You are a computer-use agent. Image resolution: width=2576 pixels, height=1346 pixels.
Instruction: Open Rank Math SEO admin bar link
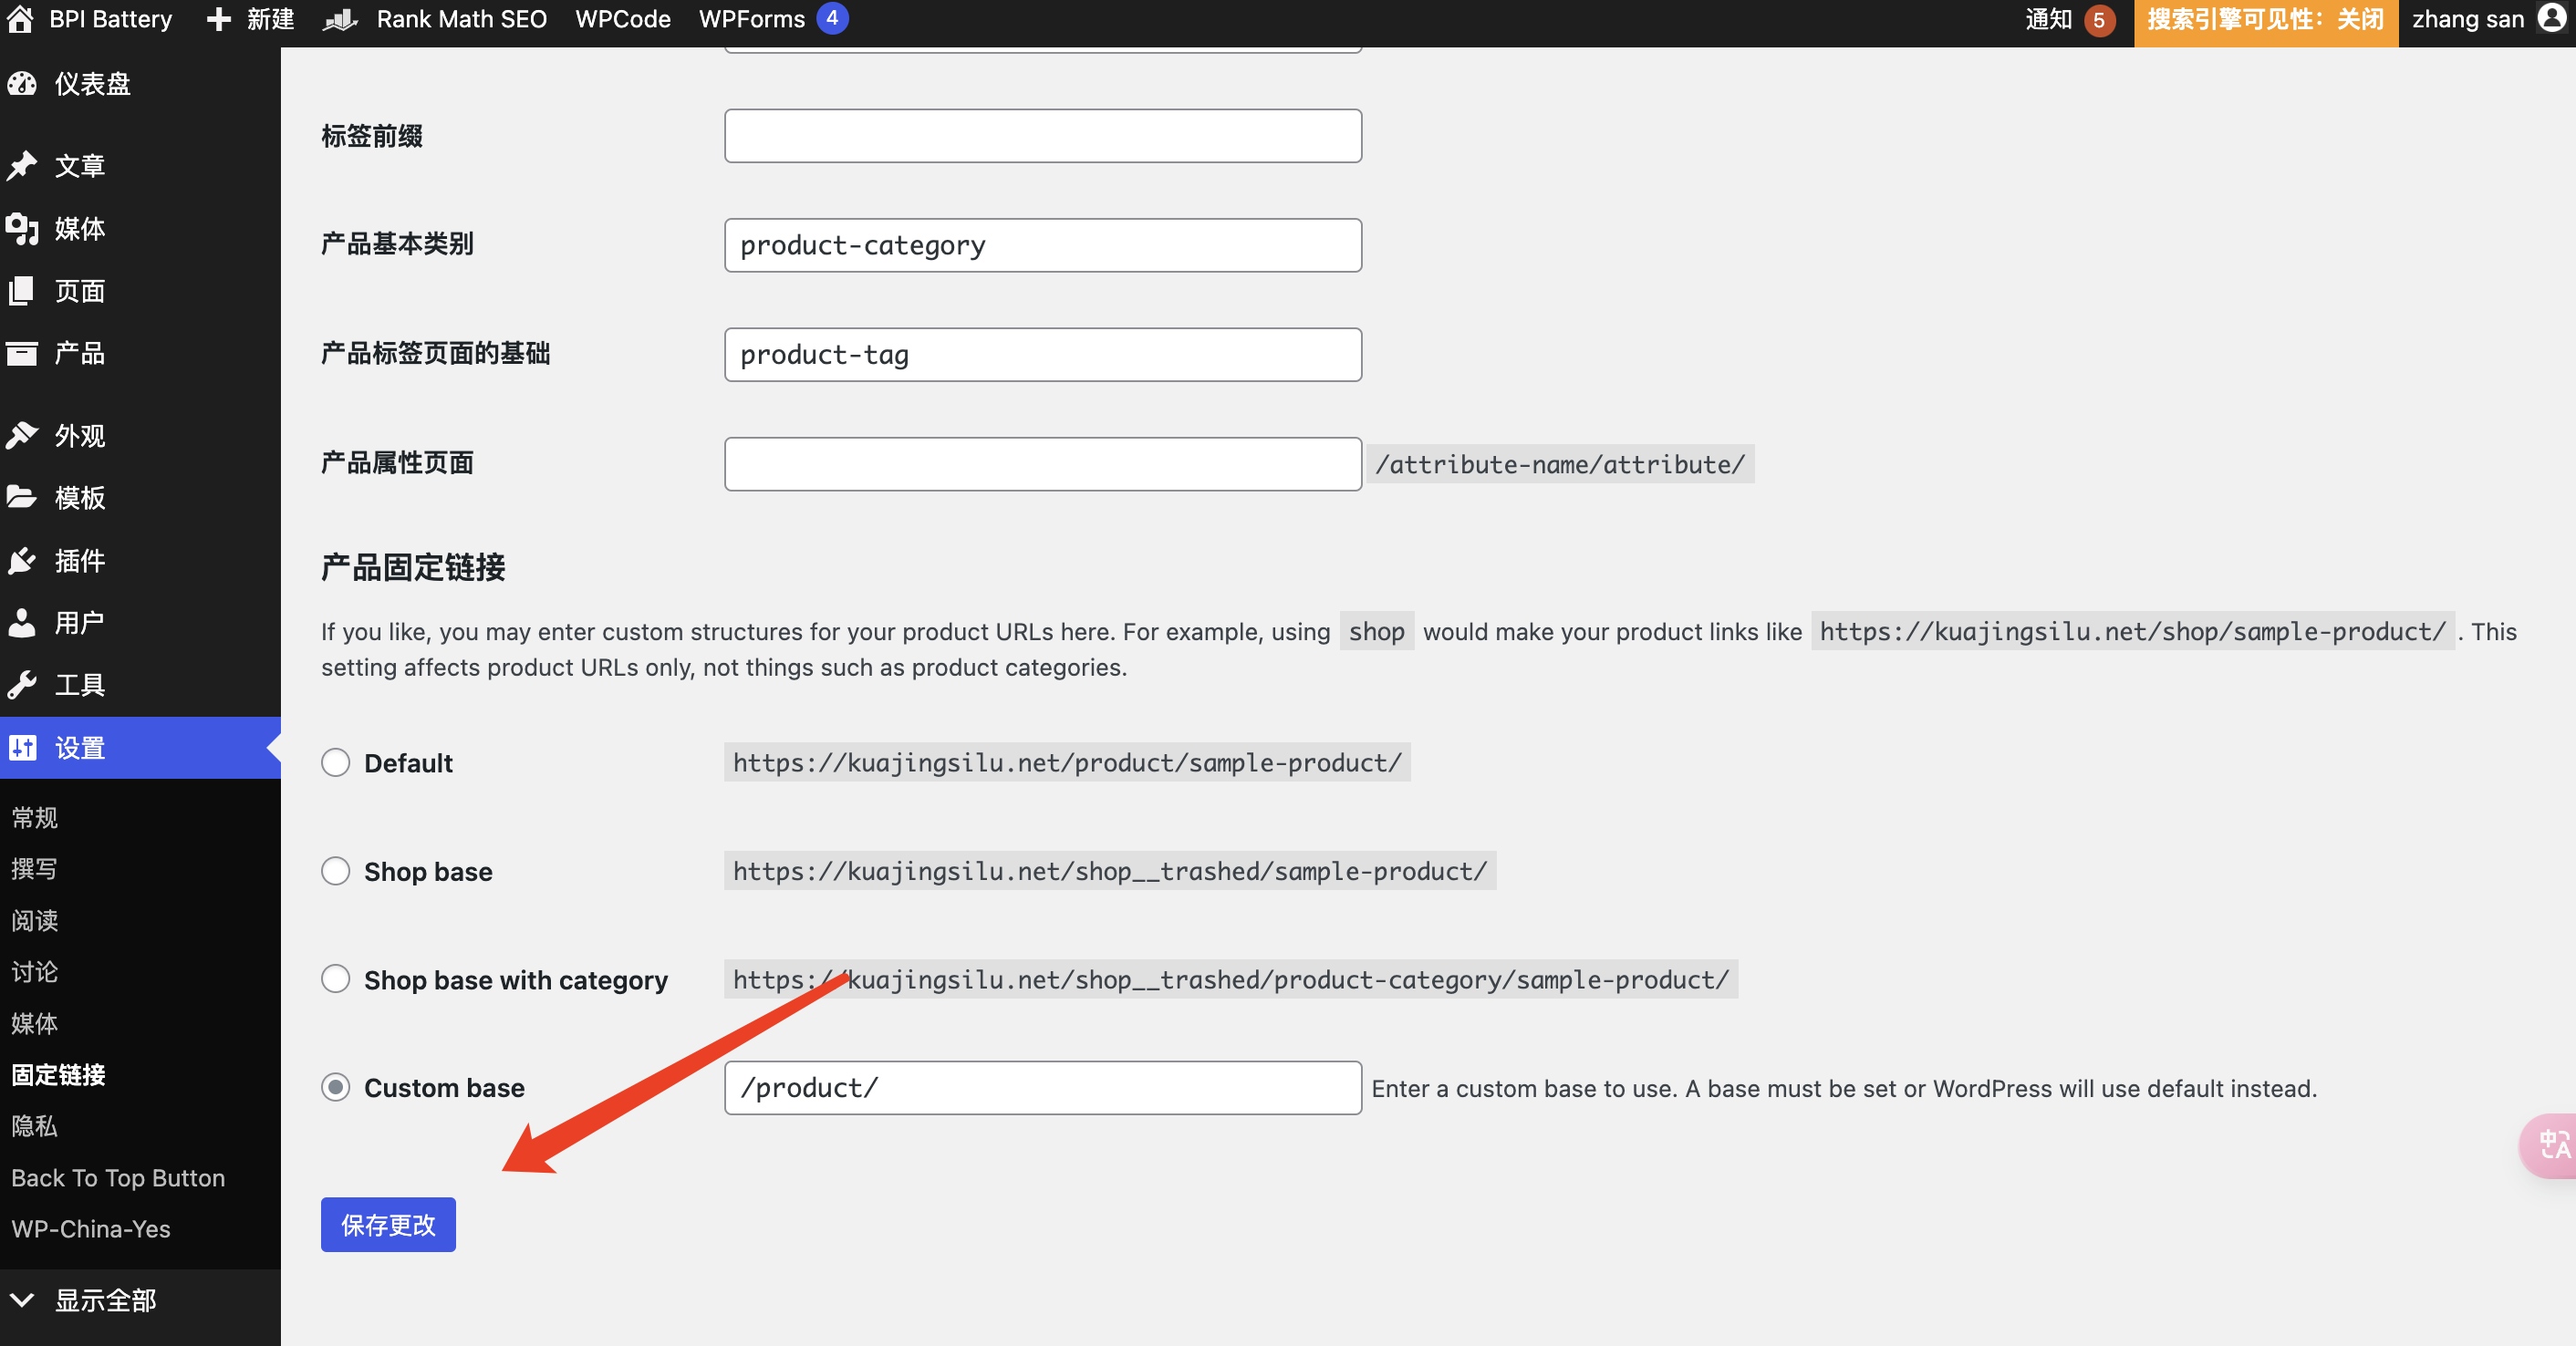point(461,19)
